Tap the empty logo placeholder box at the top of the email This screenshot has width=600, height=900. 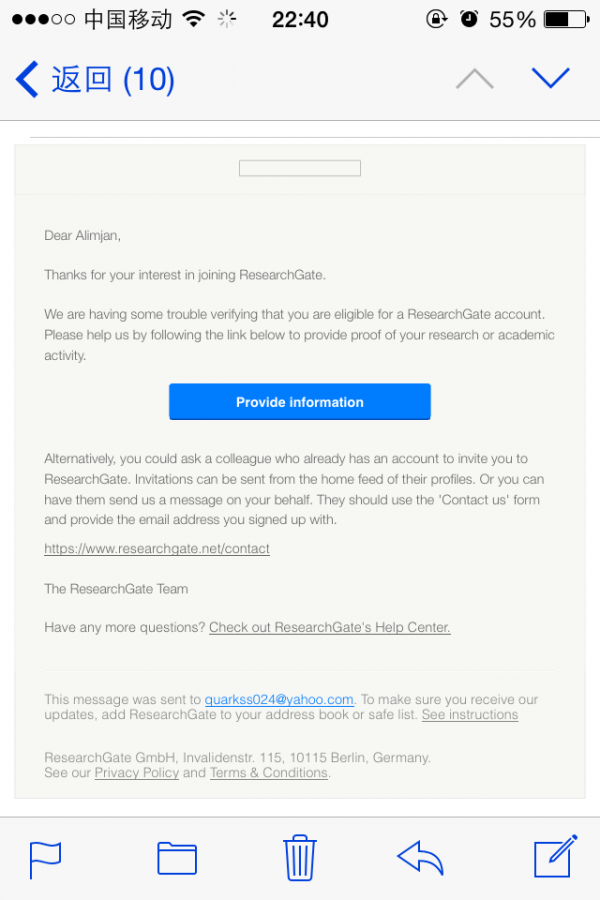pyautogui.click(x=300, y=168)
